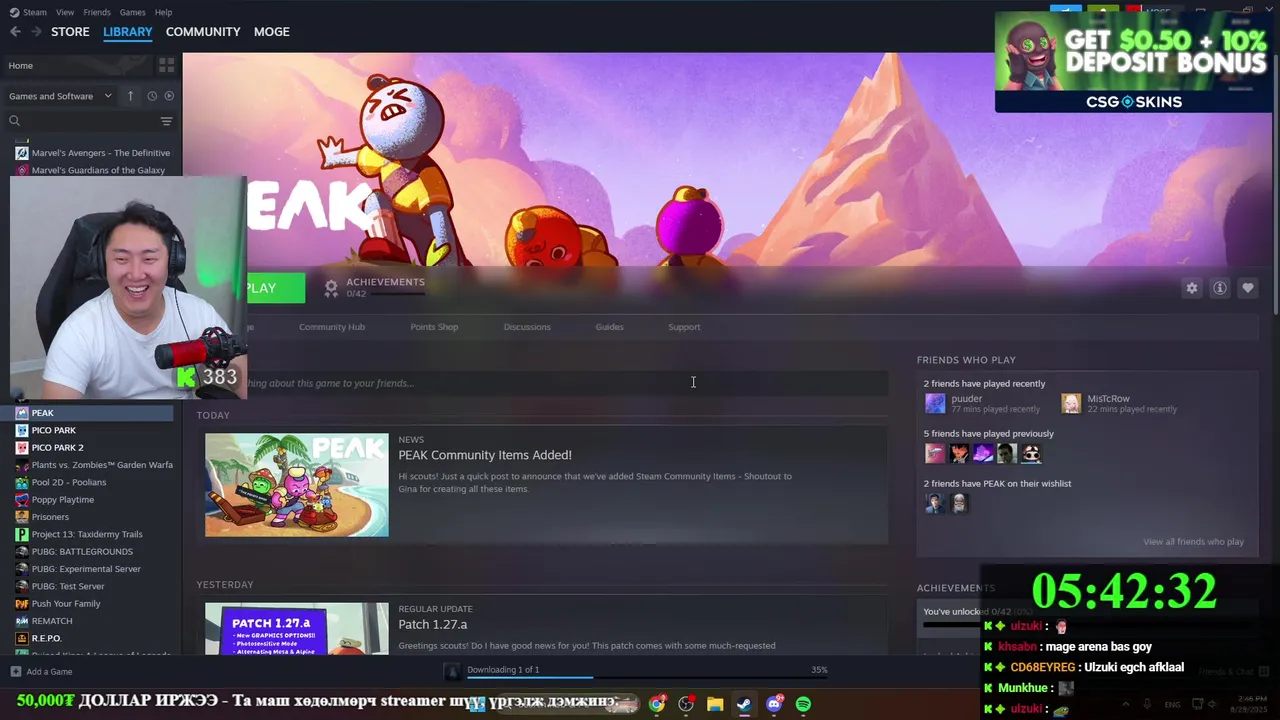1280x720 pixels.
Task: Open Discord from the taskbar
Action: (774, 704)
